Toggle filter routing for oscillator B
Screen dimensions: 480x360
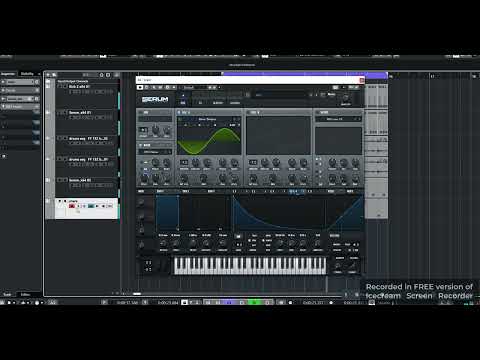pyautogui.click(x=318, y=164)
